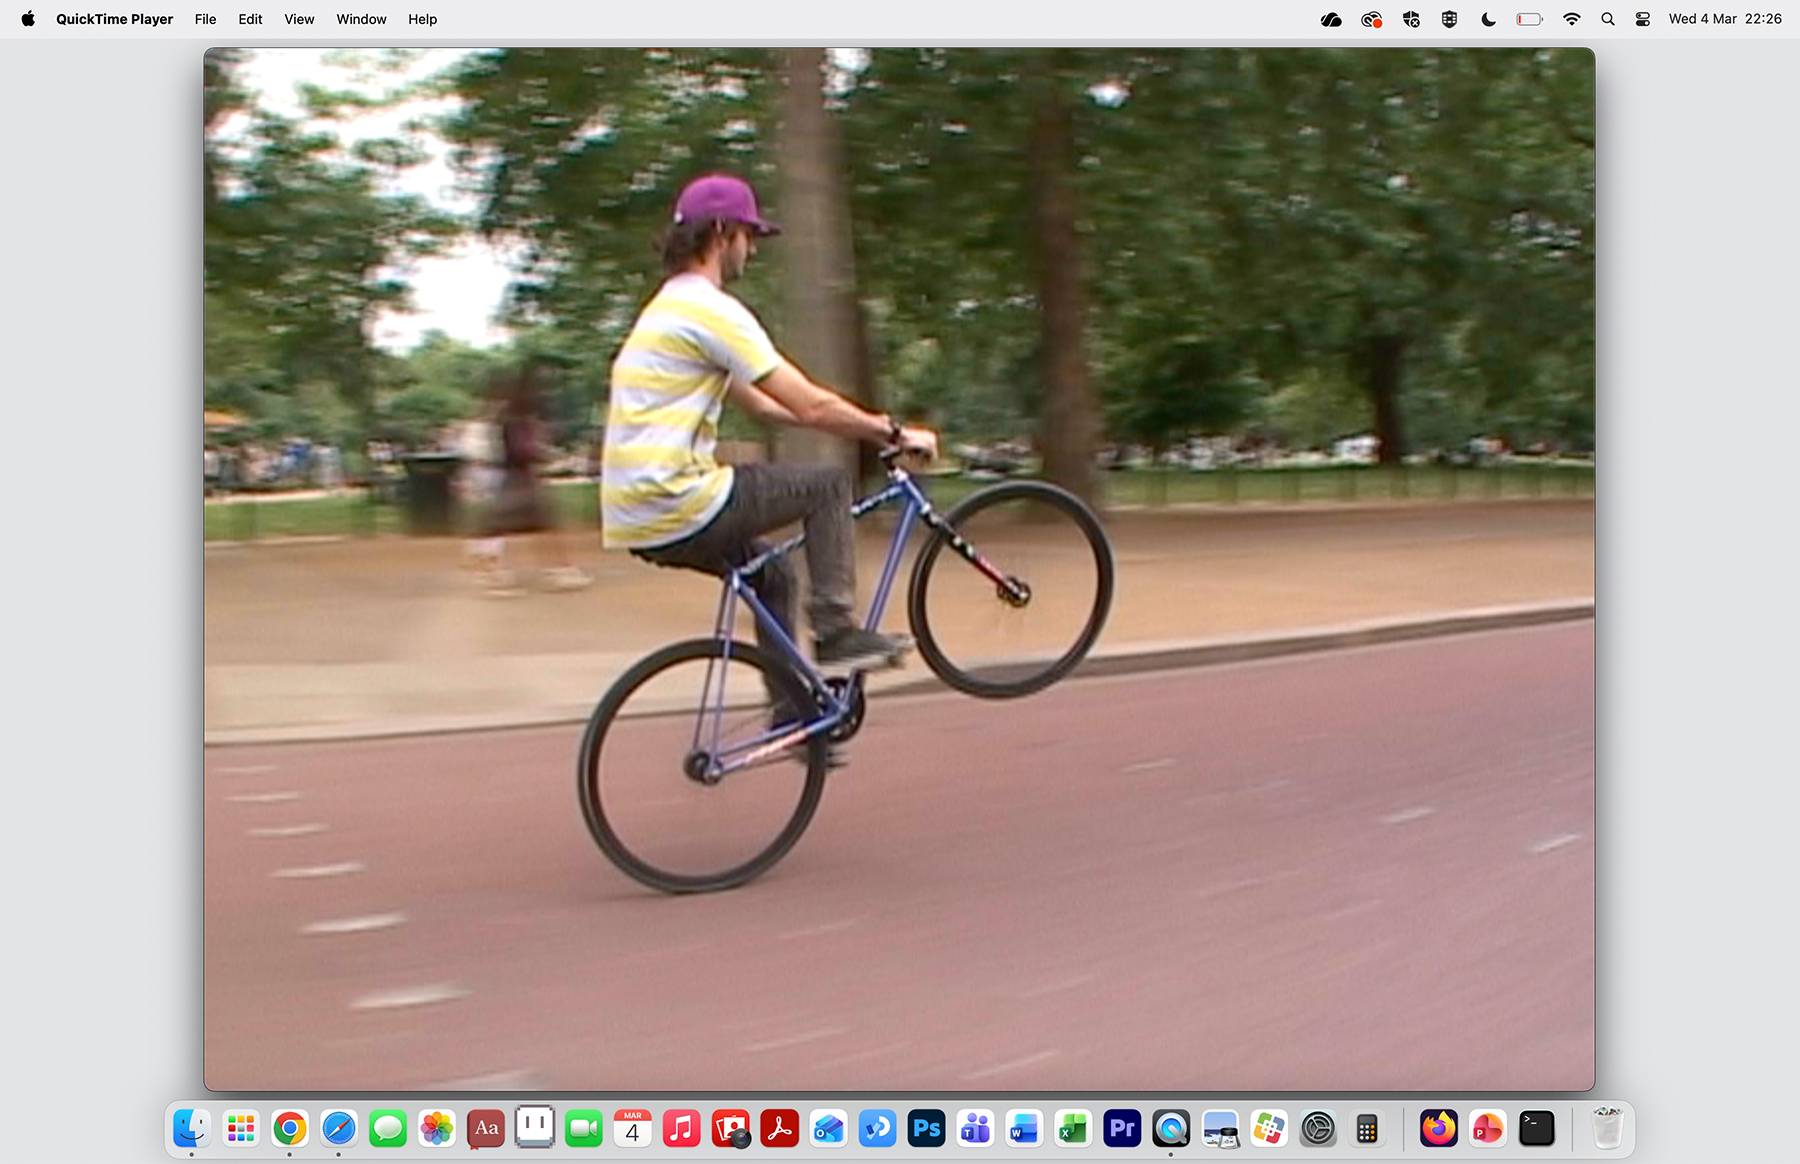Screen dimensions: 1800x1164
Task: Open the View menu
Action: pyautogui.click(x=299, y=19)
